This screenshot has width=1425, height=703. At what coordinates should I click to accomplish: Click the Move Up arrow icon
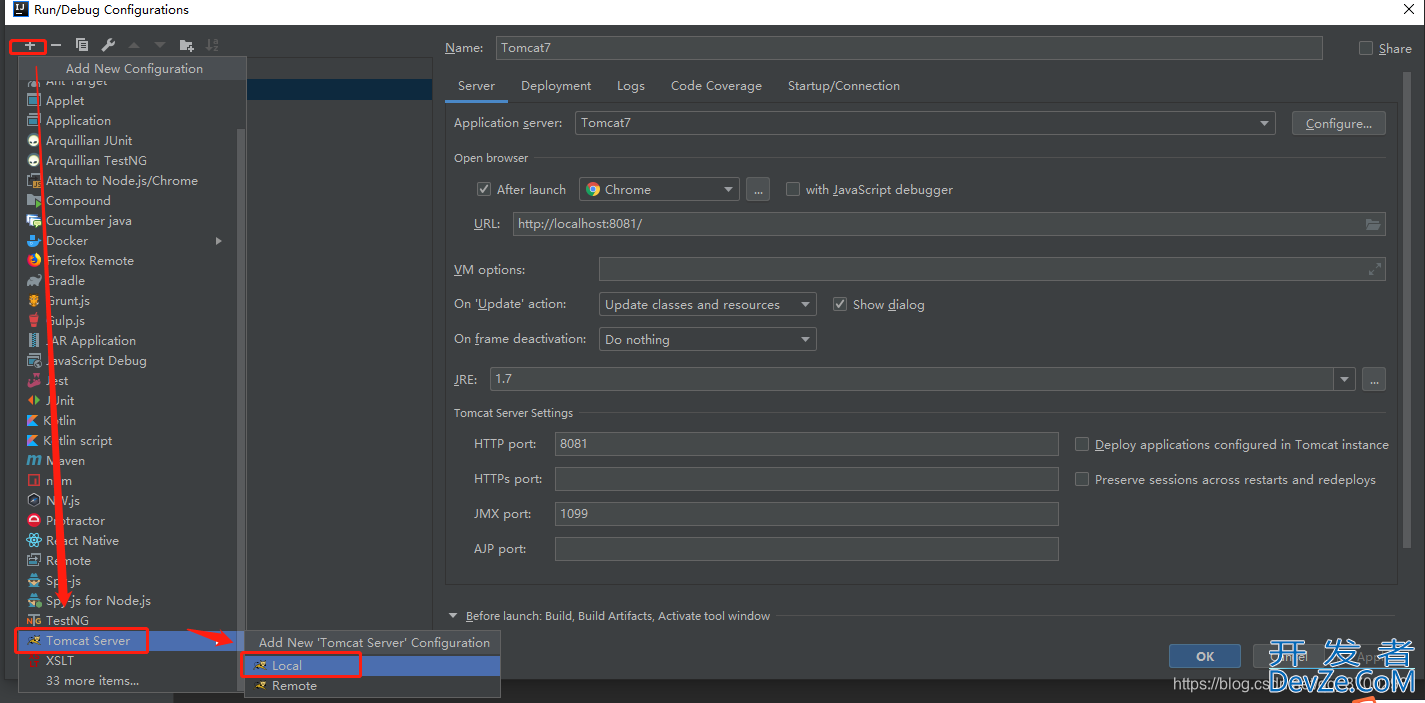(134, 45)
